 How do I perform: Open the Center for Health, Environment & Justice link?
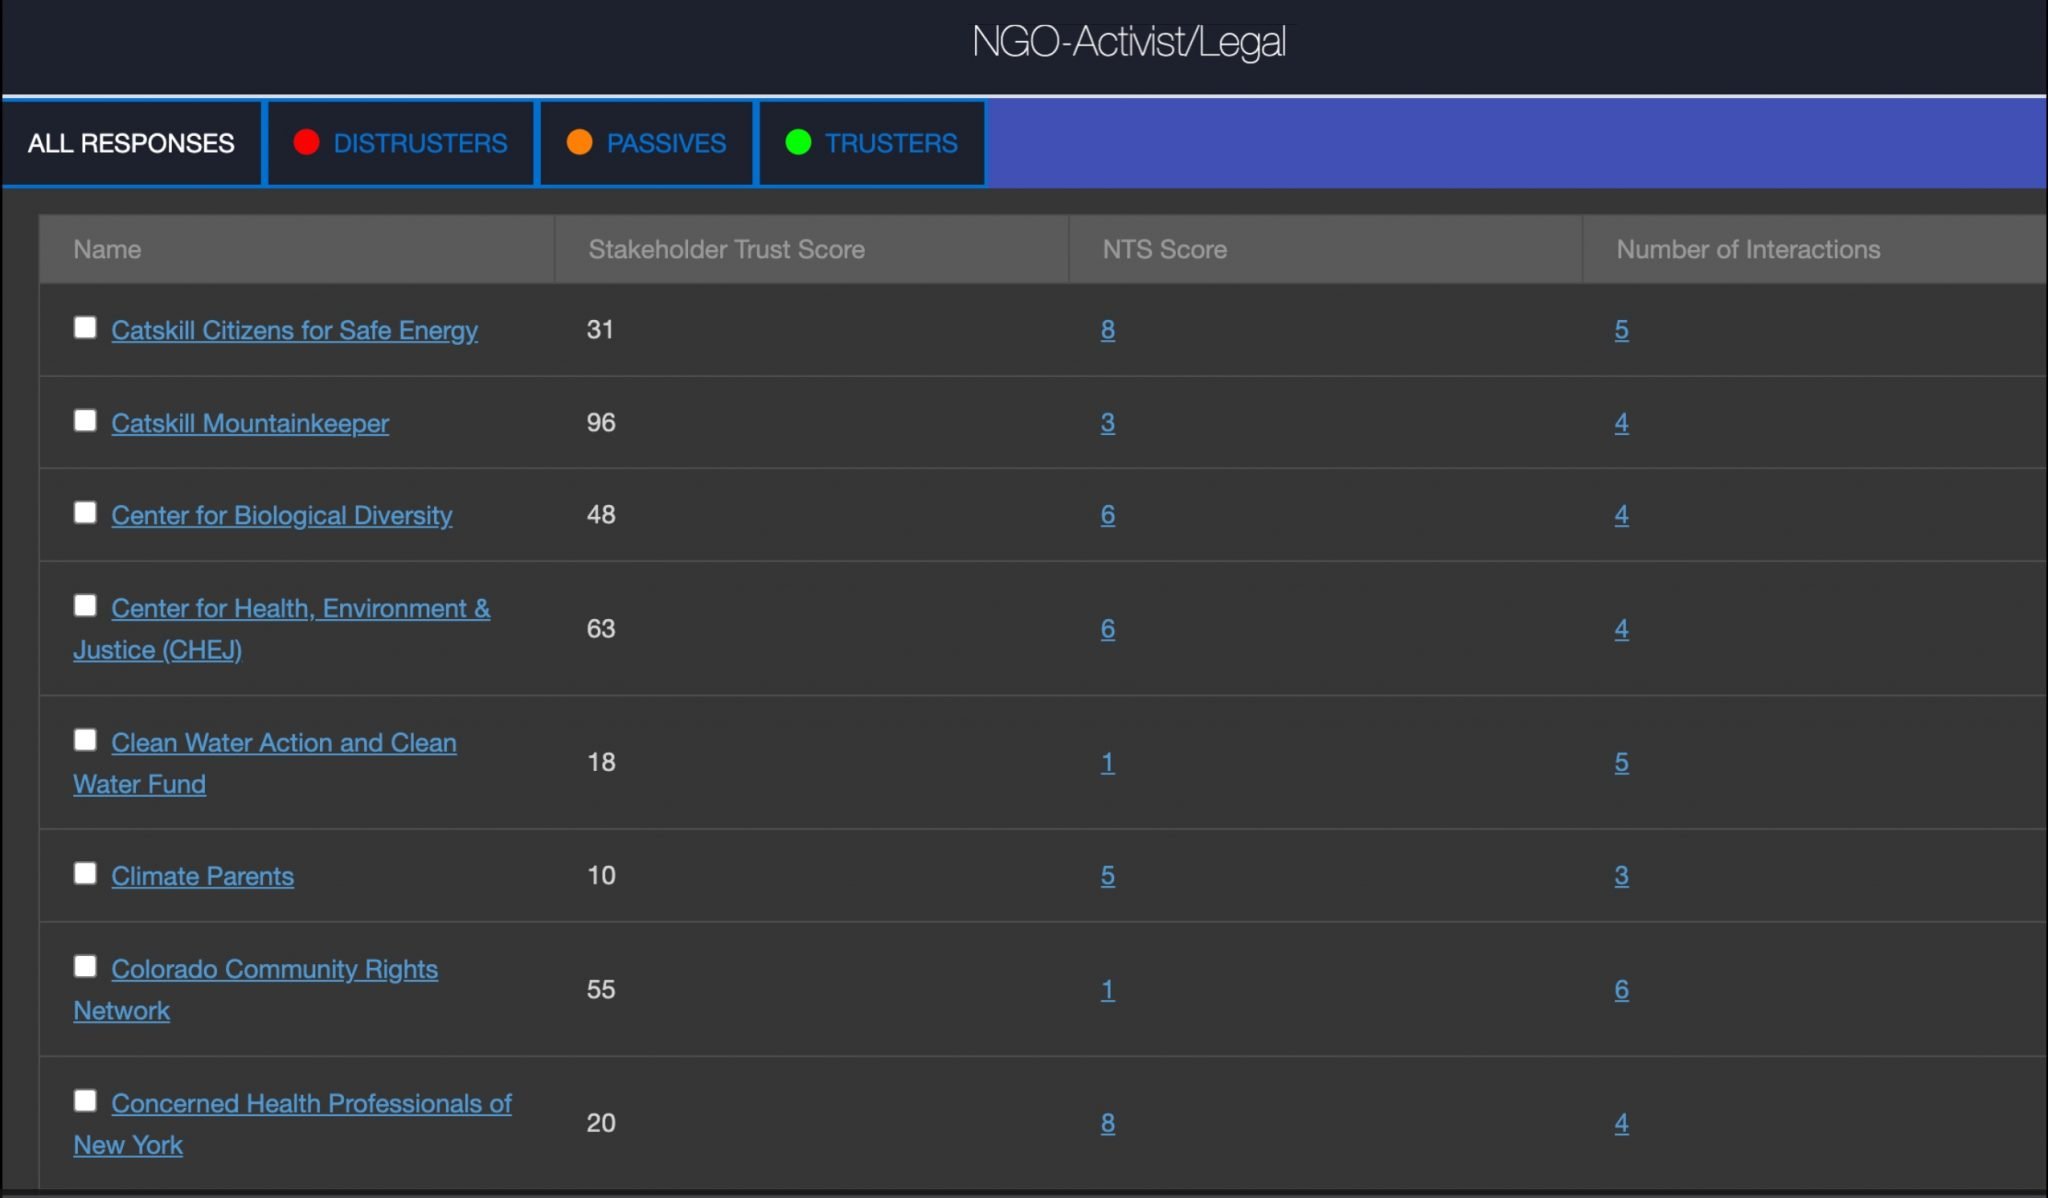[x=282, y=629]
